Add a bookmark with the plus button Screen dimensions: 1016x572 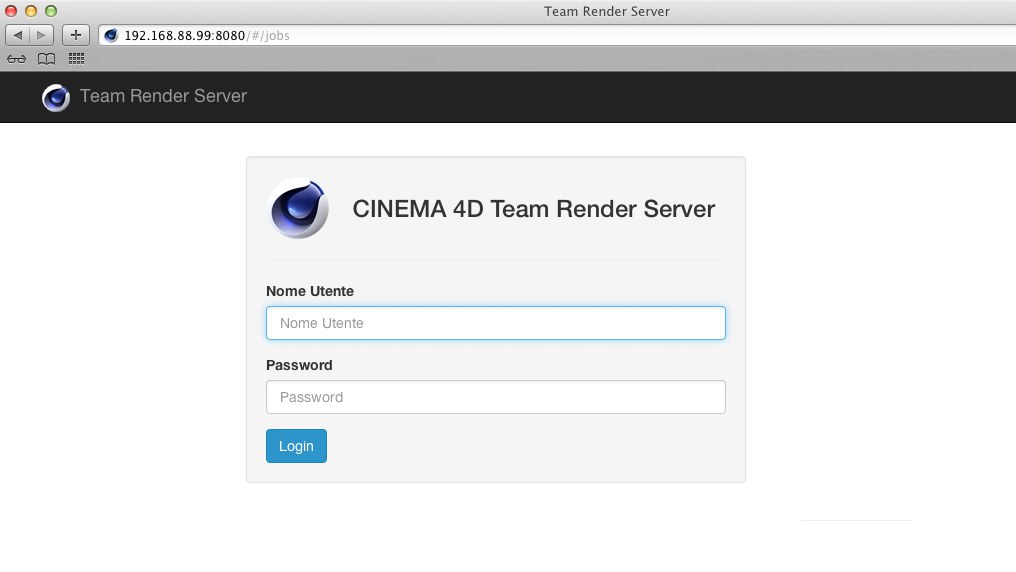click(x=76, y=35)
